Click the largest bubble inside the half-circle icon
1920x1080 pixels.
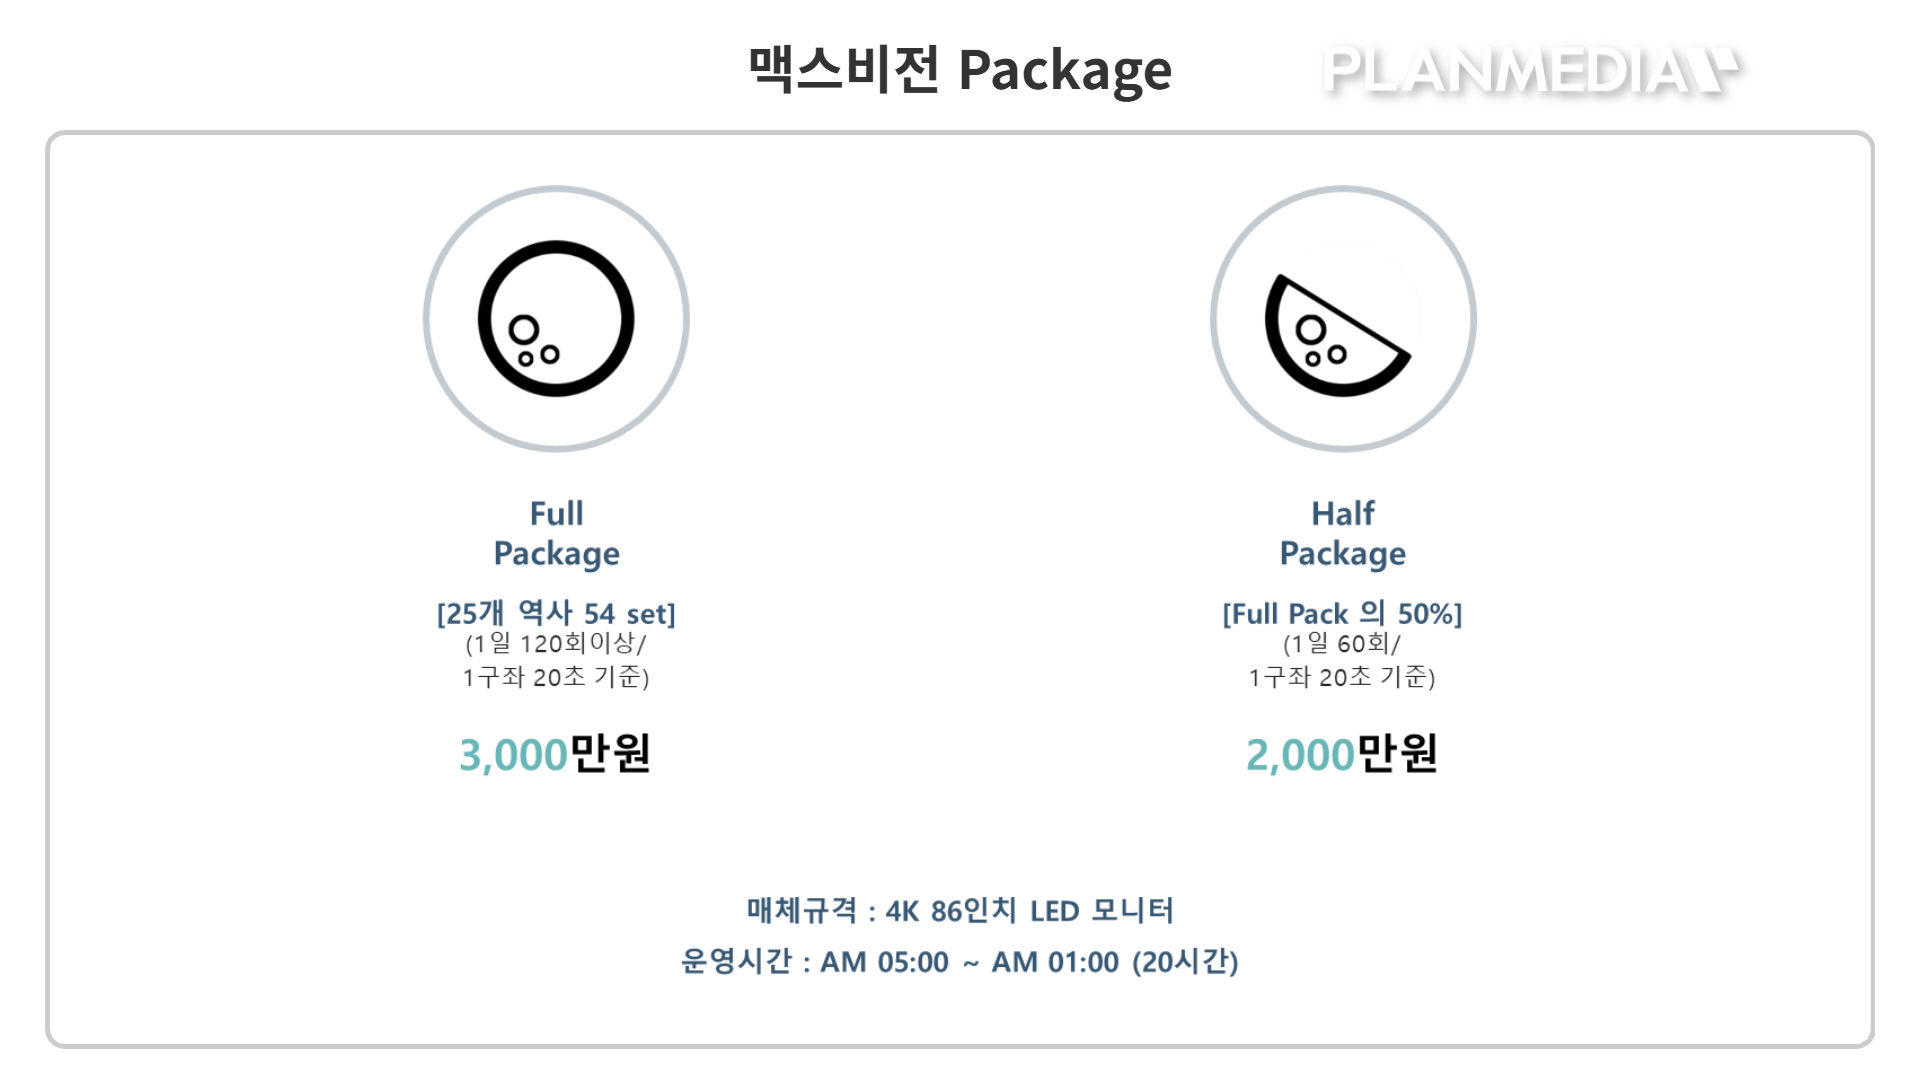click(1310, 329)
